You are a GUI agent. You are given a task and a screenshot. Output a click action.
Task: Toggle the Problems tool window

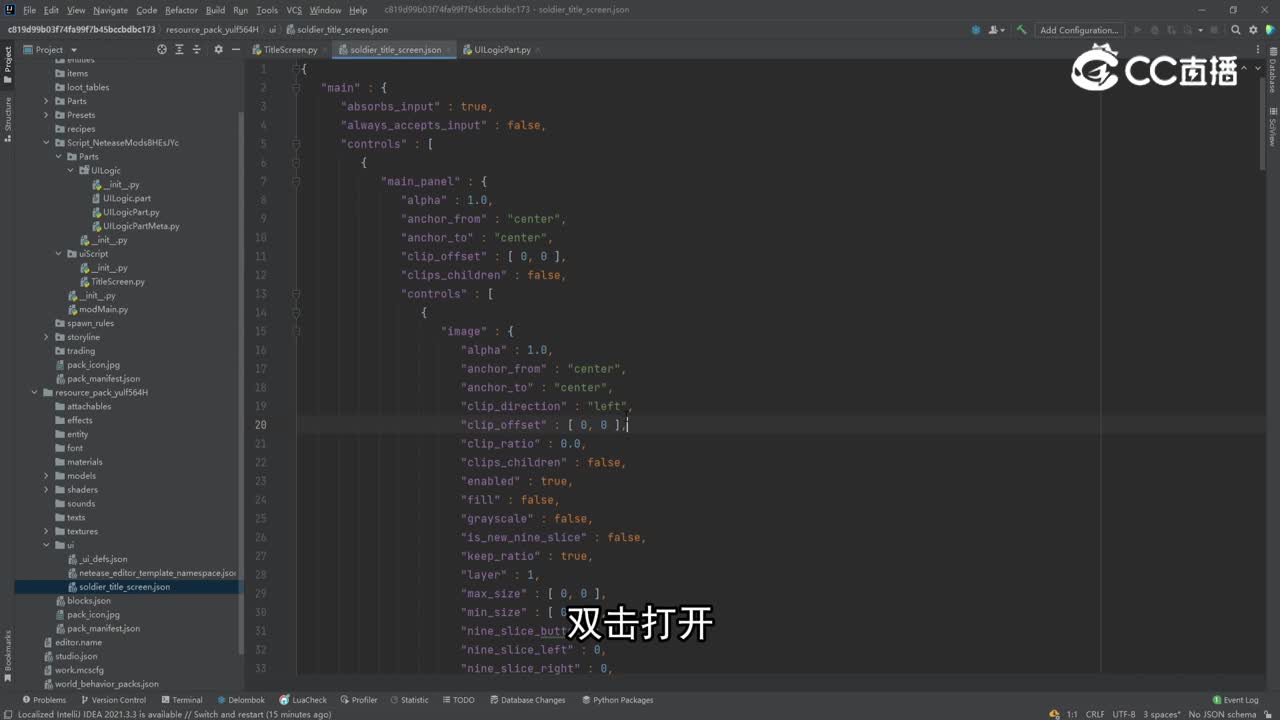[43, 700]
